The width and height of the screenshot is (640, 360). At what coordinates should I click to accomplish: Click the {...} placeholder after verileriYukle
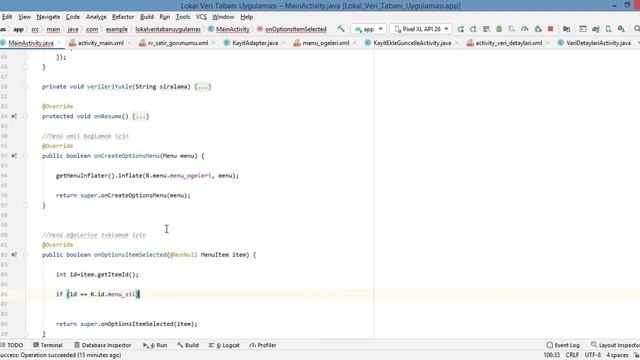pos(203,87)
